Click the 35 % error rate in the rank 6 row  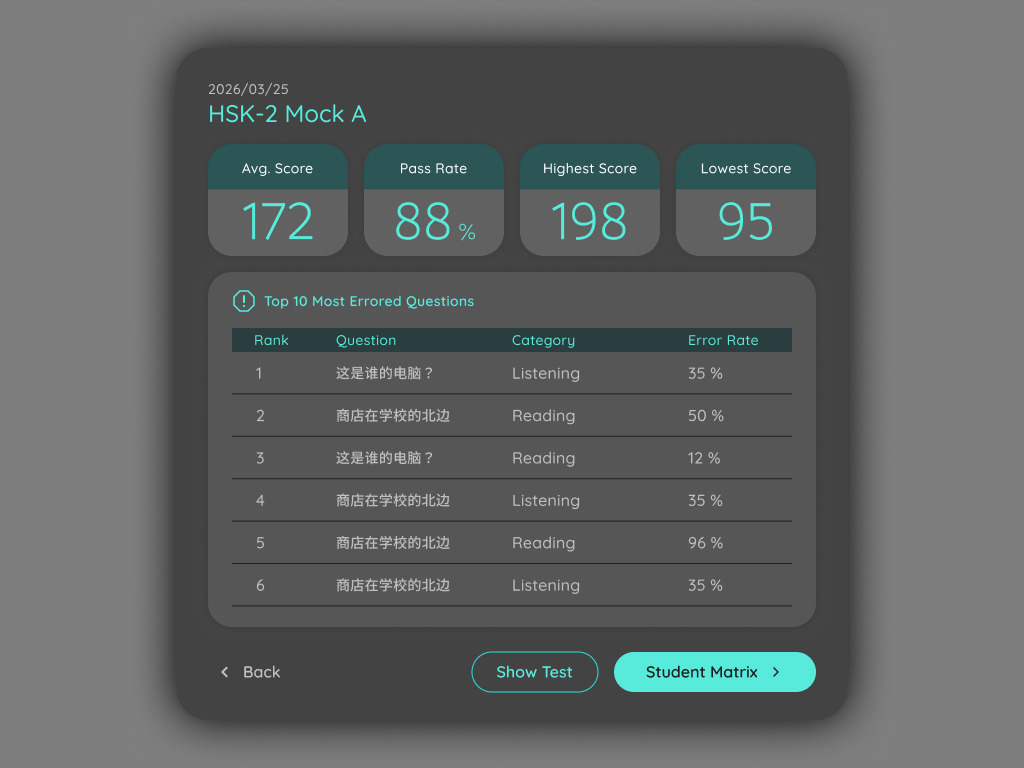pos(705,586)
